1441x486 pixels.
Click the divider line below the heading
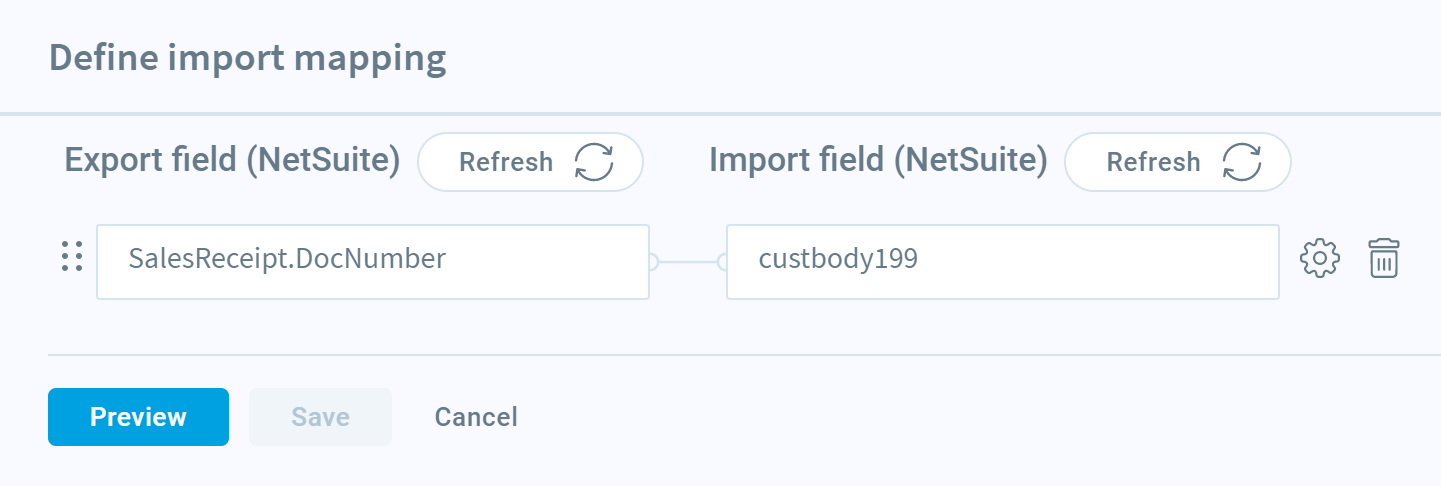coord(720,113)
